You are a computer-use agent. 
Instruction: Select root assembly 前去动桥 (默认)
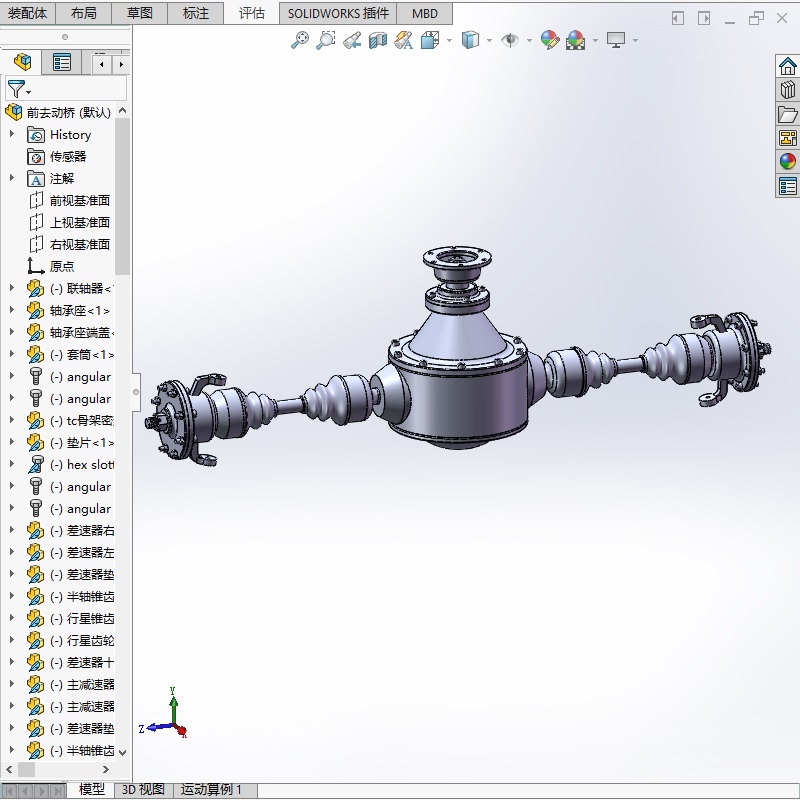click(x=68, y=112)
